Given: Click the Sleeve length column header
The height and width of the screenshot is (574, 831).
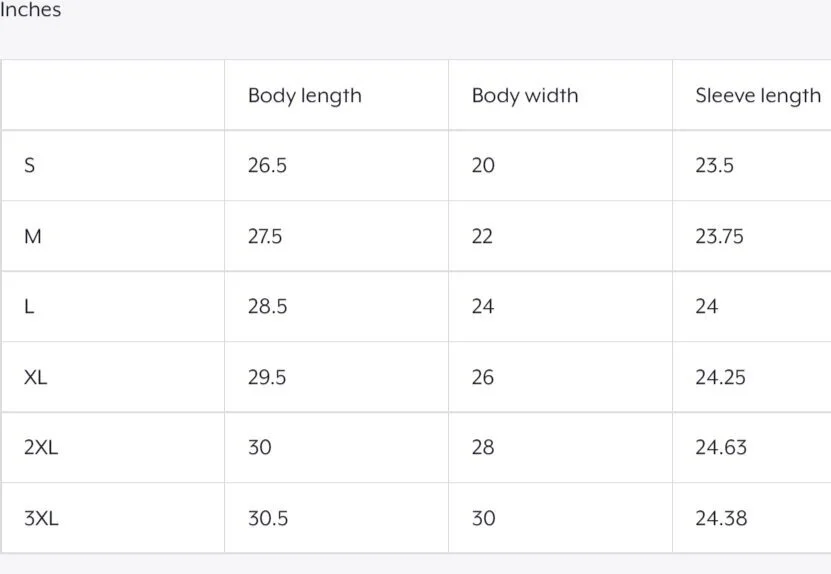Looking at the screenshot, I should 757,96.
